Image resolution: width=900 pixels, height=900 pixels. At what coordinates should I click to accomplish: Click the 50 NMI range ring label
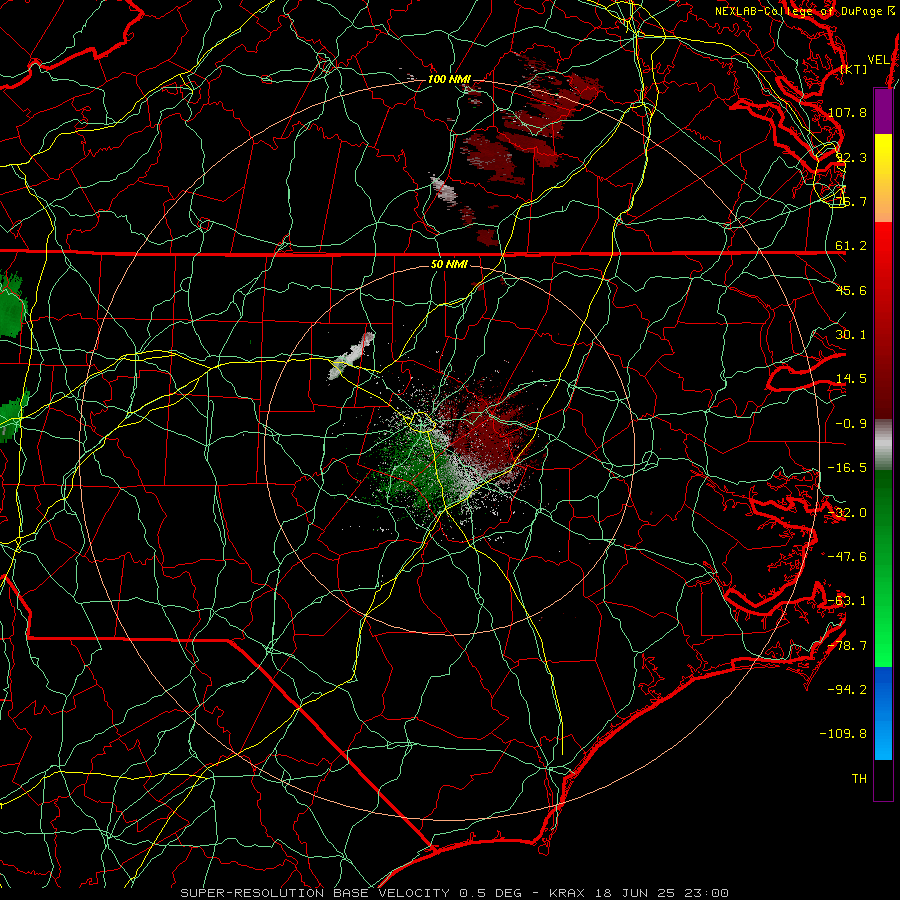(449, 264)
